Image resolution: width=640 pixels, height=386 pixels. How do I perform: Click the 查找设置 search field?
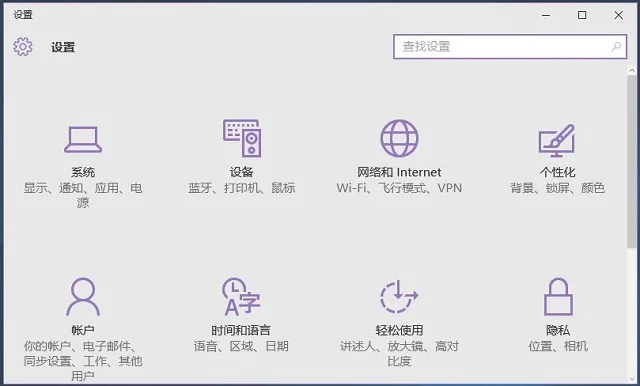click(510, 47)
